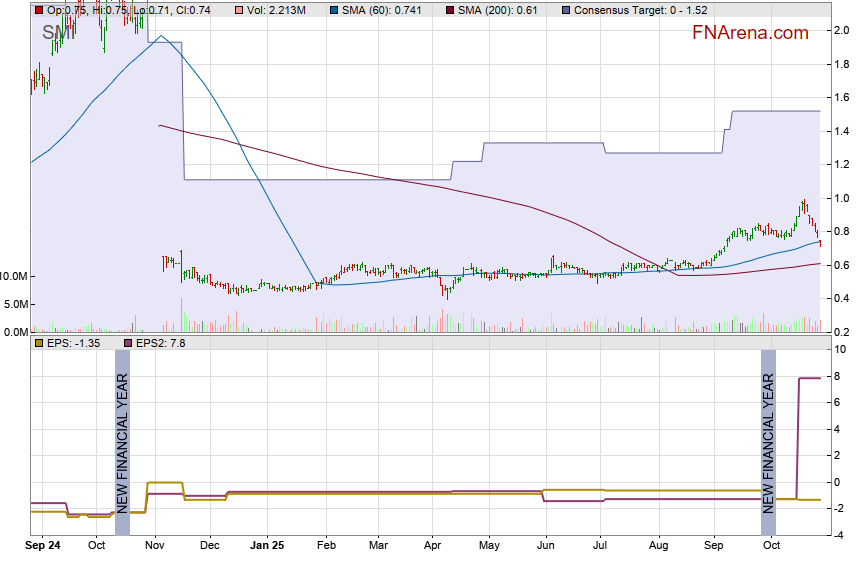Click the purple EPS2 legend swatch
The height and width of the screenshot is (566, 859).
(128, 343)
